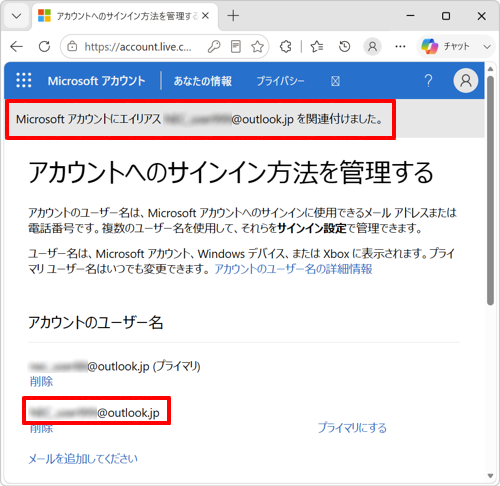Open the account manager avatar
The image size is (500, 486).
point(466,81)
